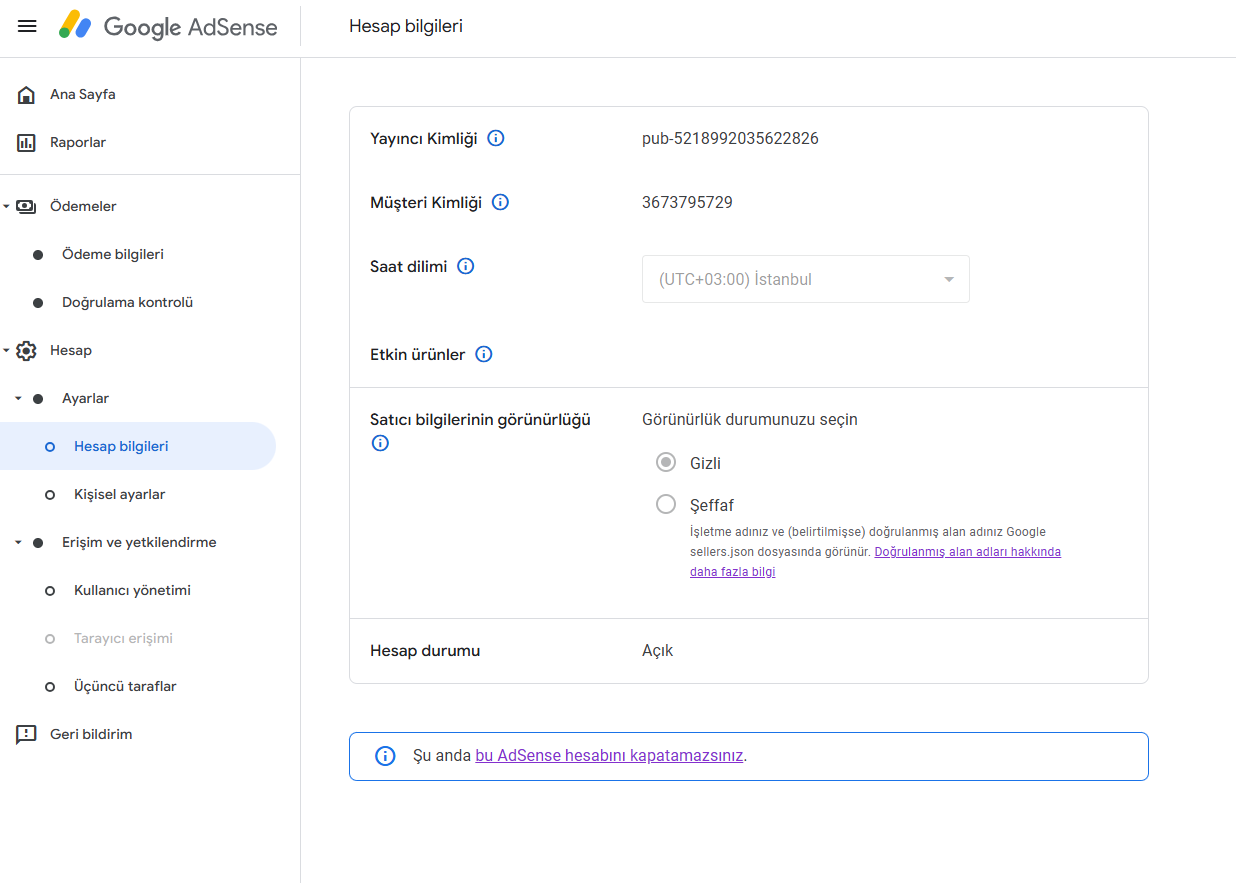The height and width of the screenshot is (883, 1236).
Task: Click the Ödemeler money icon
Action: point(26,207)
